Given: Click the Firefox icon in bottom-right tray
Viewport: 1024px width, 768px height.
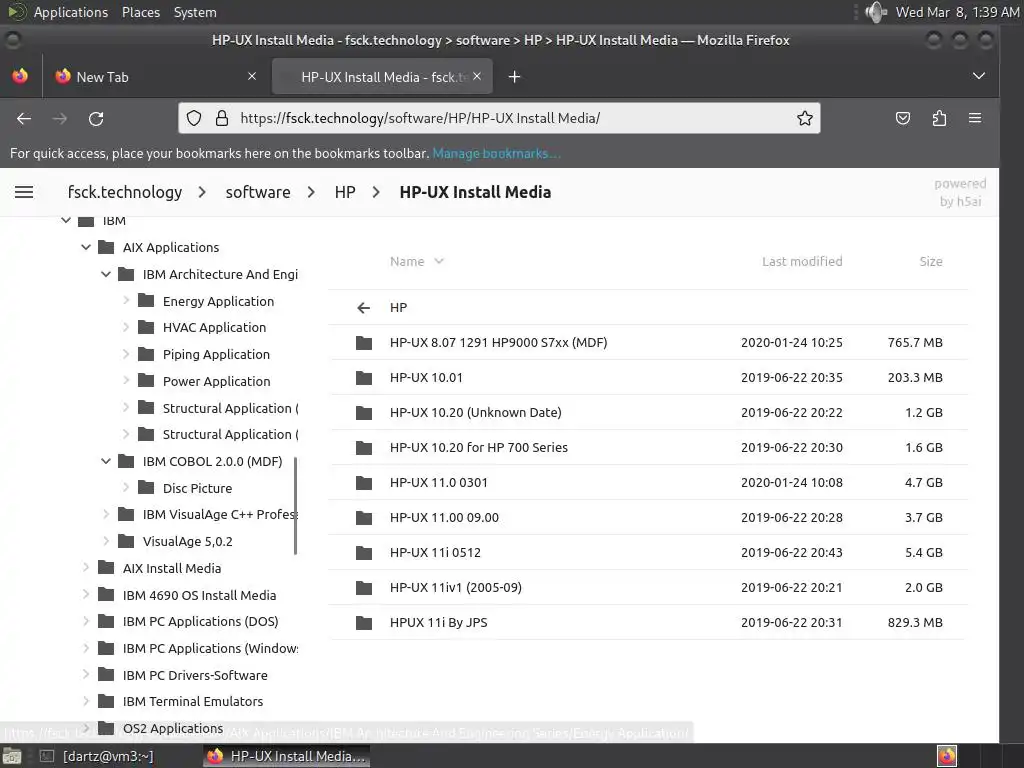Looking at the screenshot, I should click(947, 756).
